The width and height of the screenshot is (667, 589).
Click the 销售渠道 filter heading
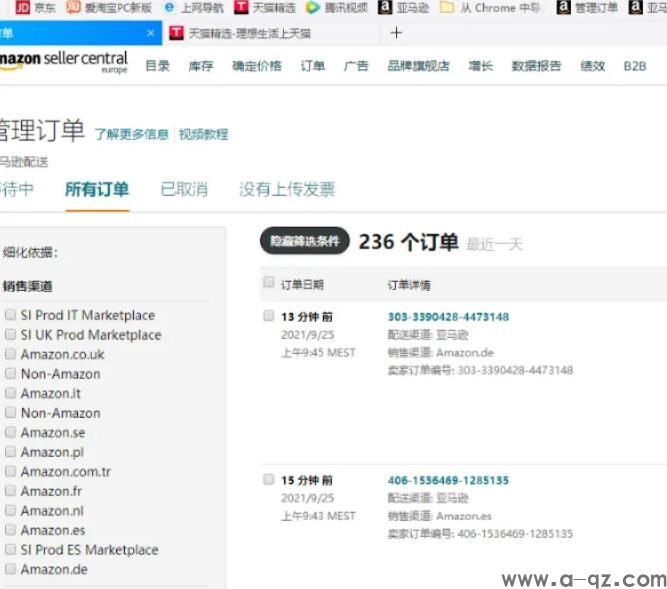28,286
